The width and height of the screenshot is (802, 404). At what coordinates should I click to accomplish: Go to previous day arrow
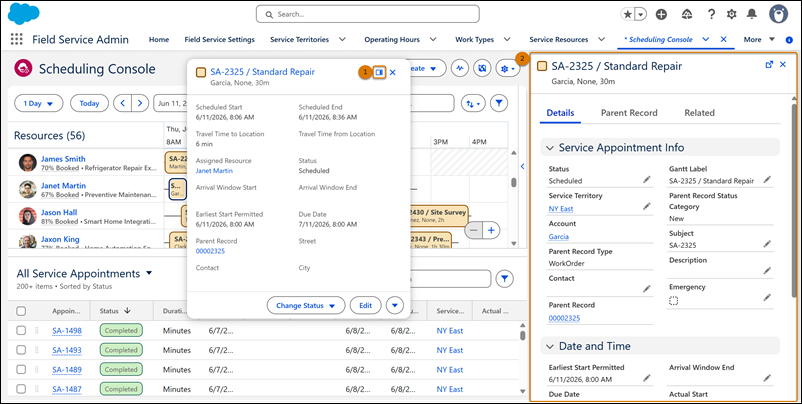tap(122, 103)
